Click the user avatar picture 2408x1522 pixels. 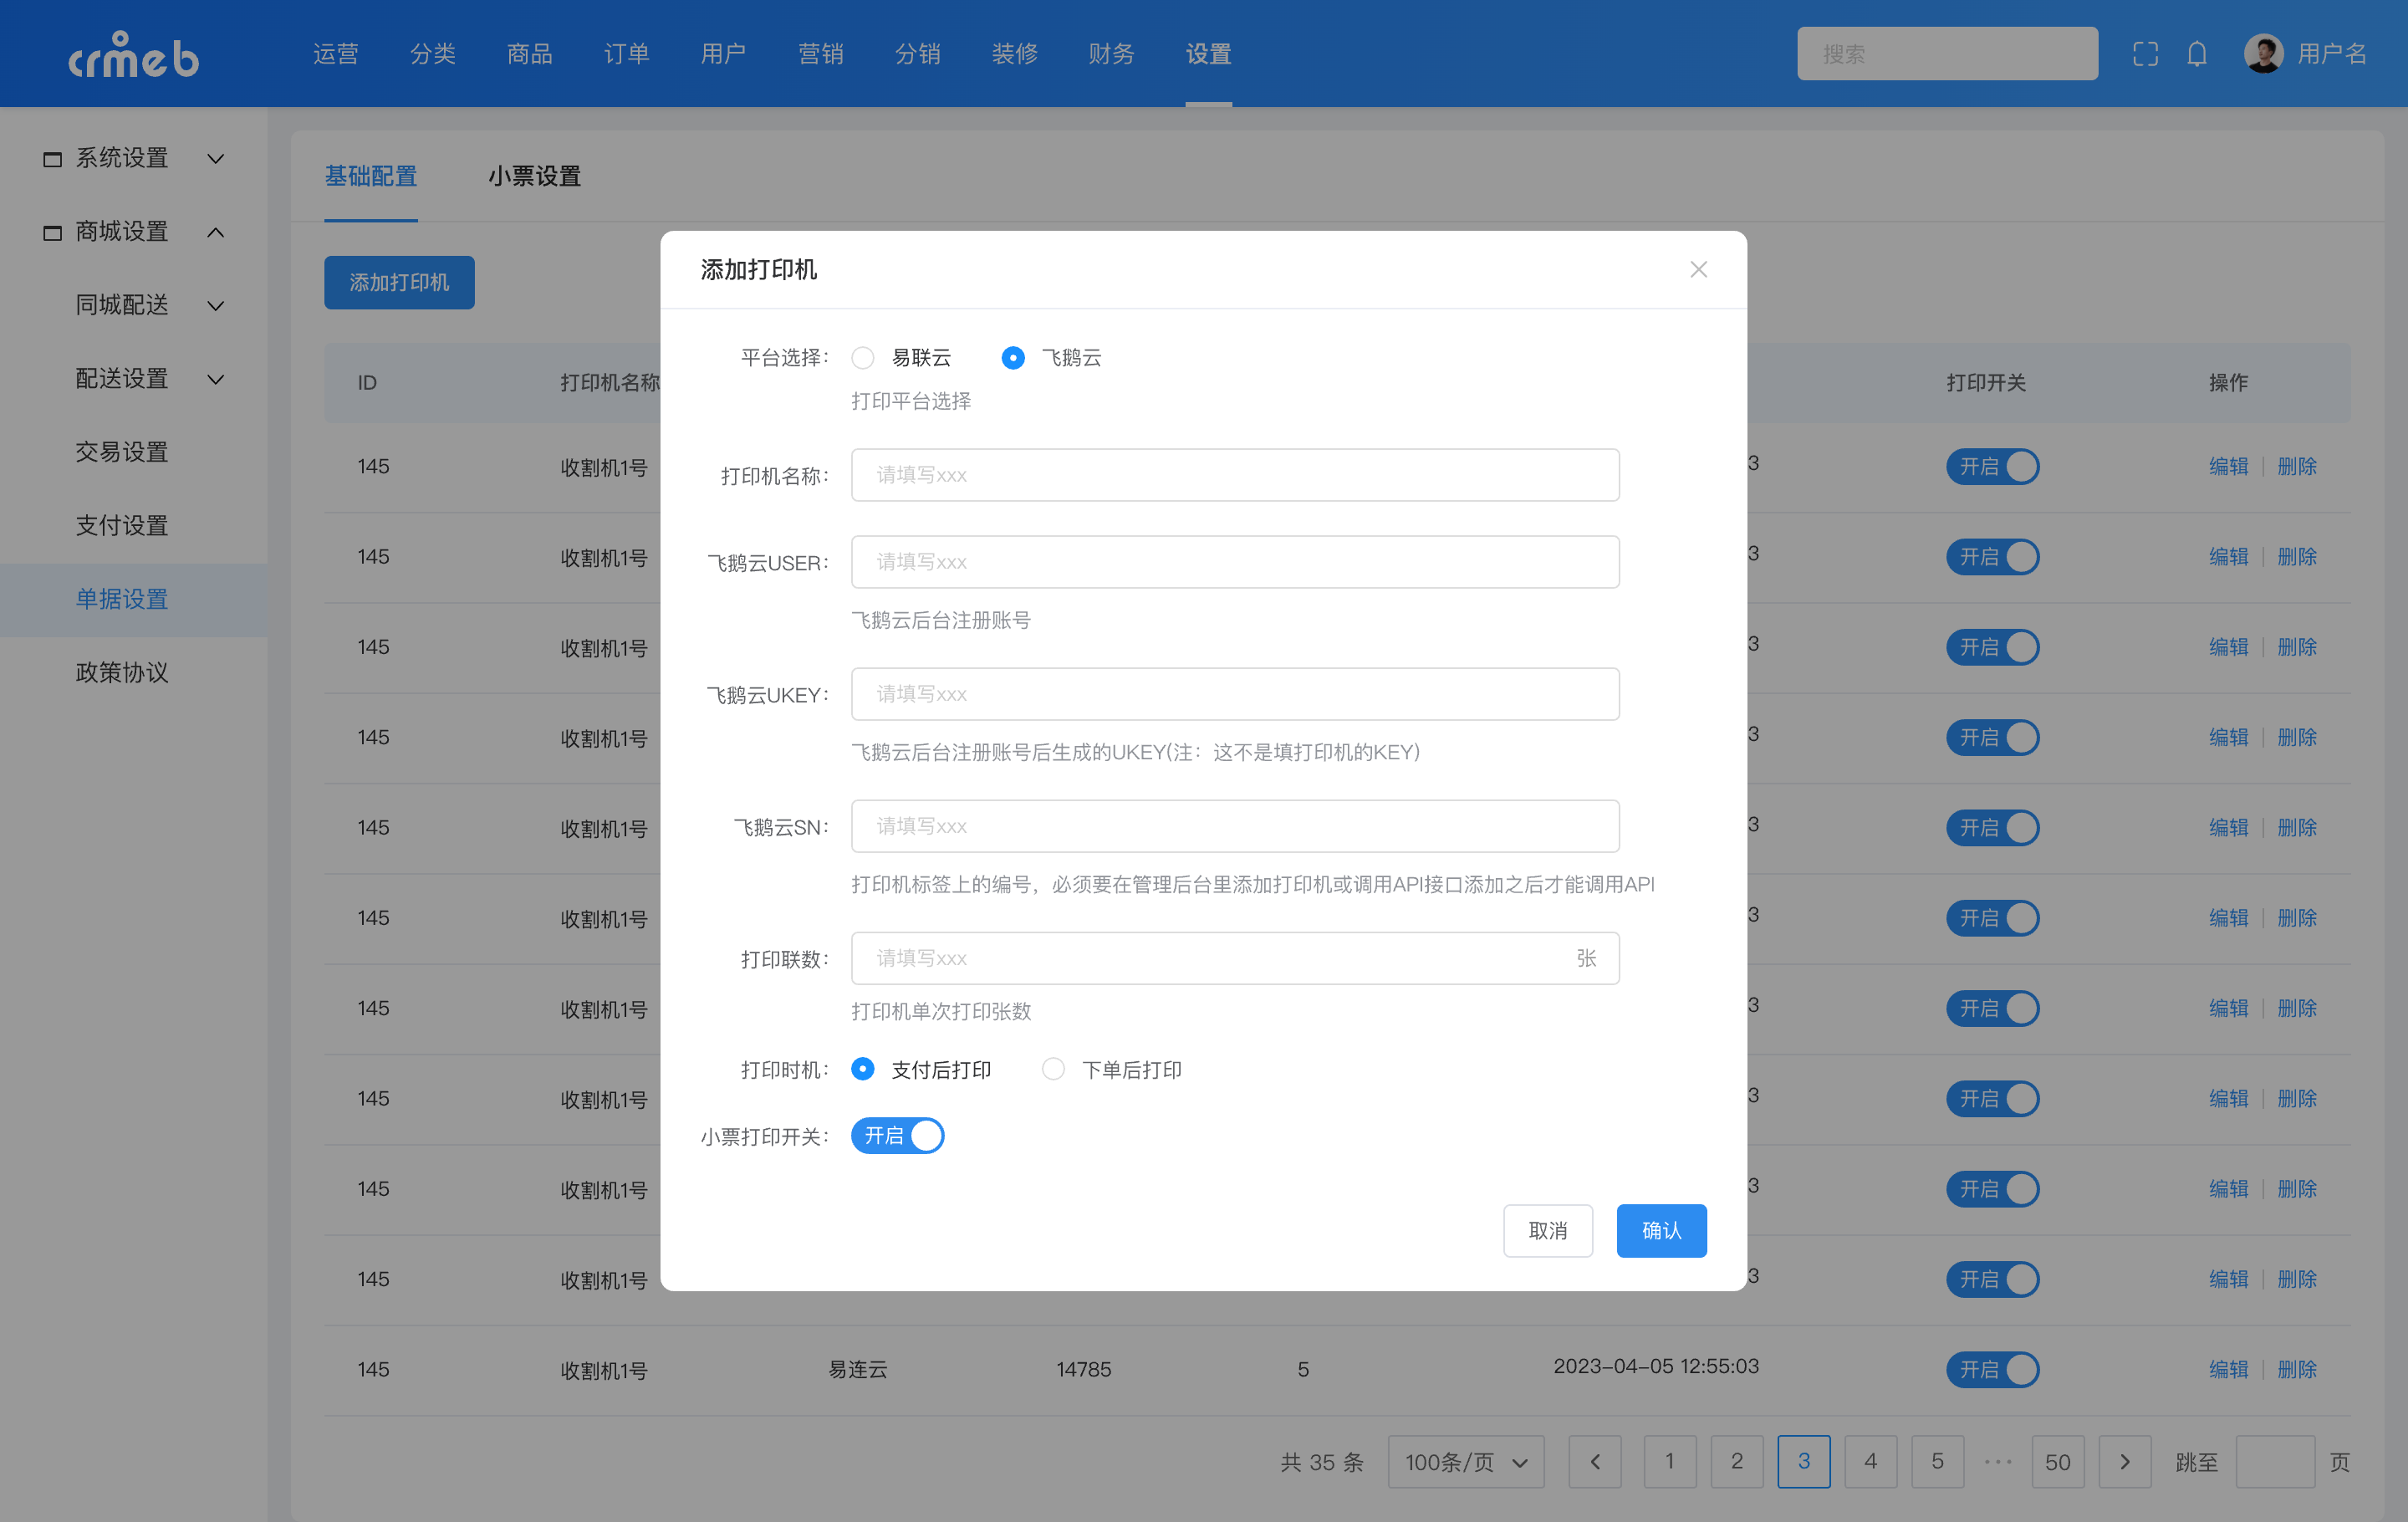(x=2263, y=54)
